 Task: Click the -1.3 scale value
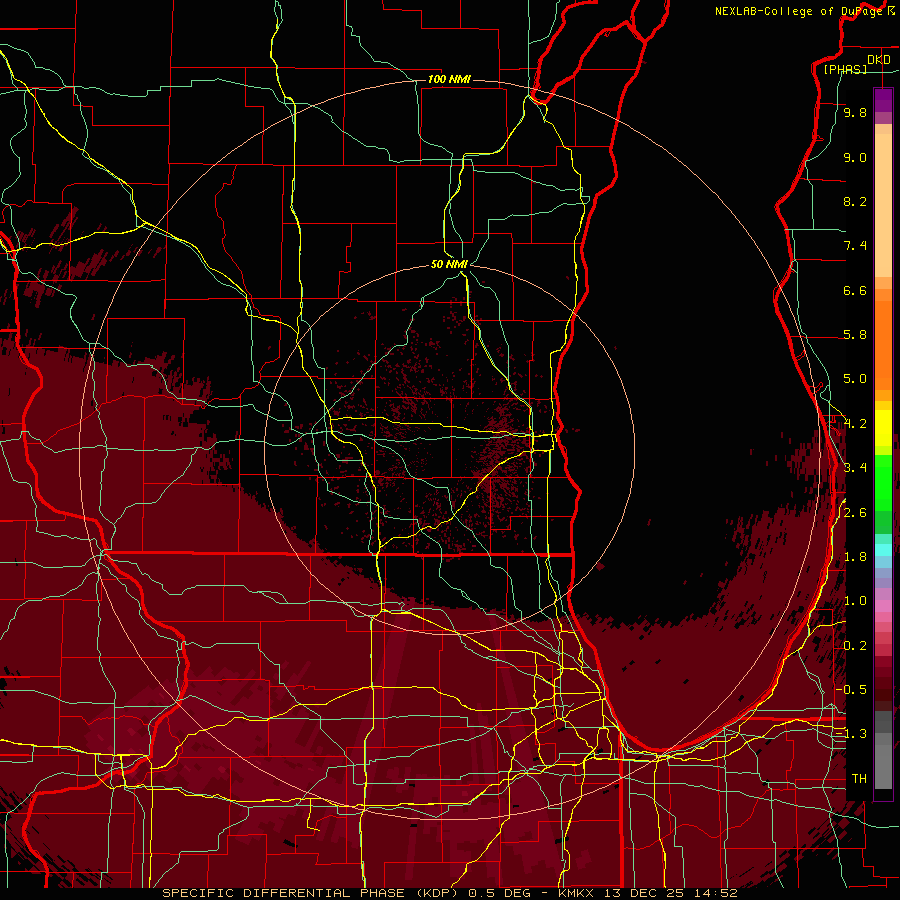pyautogui.click(x=851, y=734)
